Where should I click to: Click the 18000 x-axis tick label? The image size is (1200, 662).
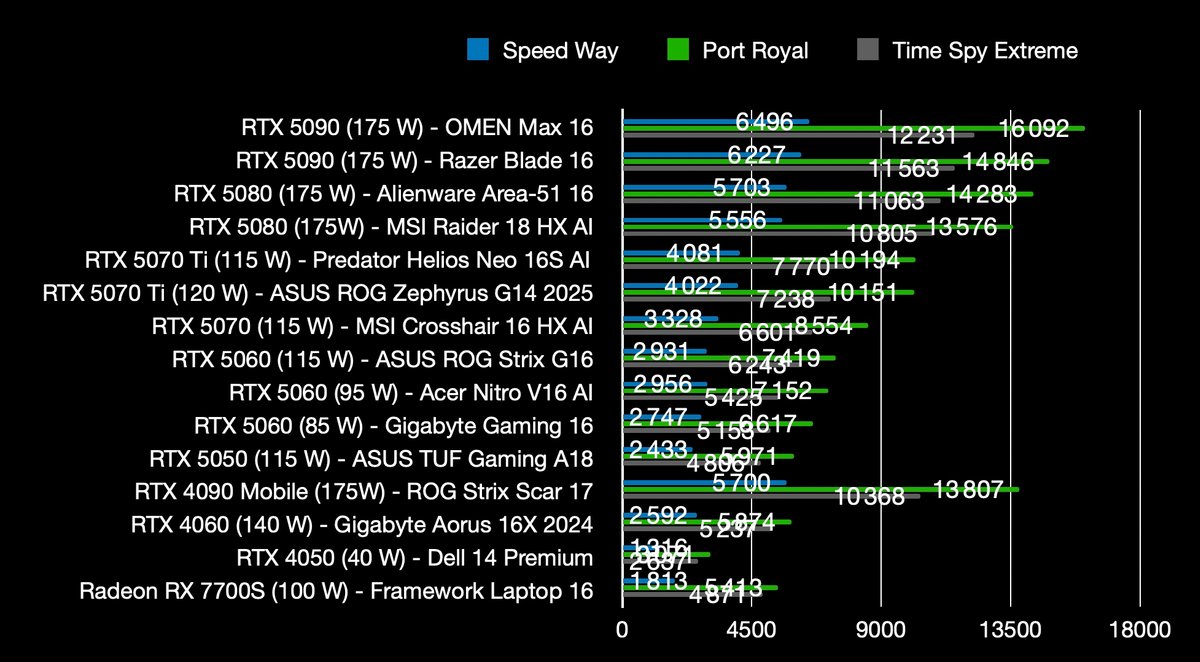(1140, 630)
